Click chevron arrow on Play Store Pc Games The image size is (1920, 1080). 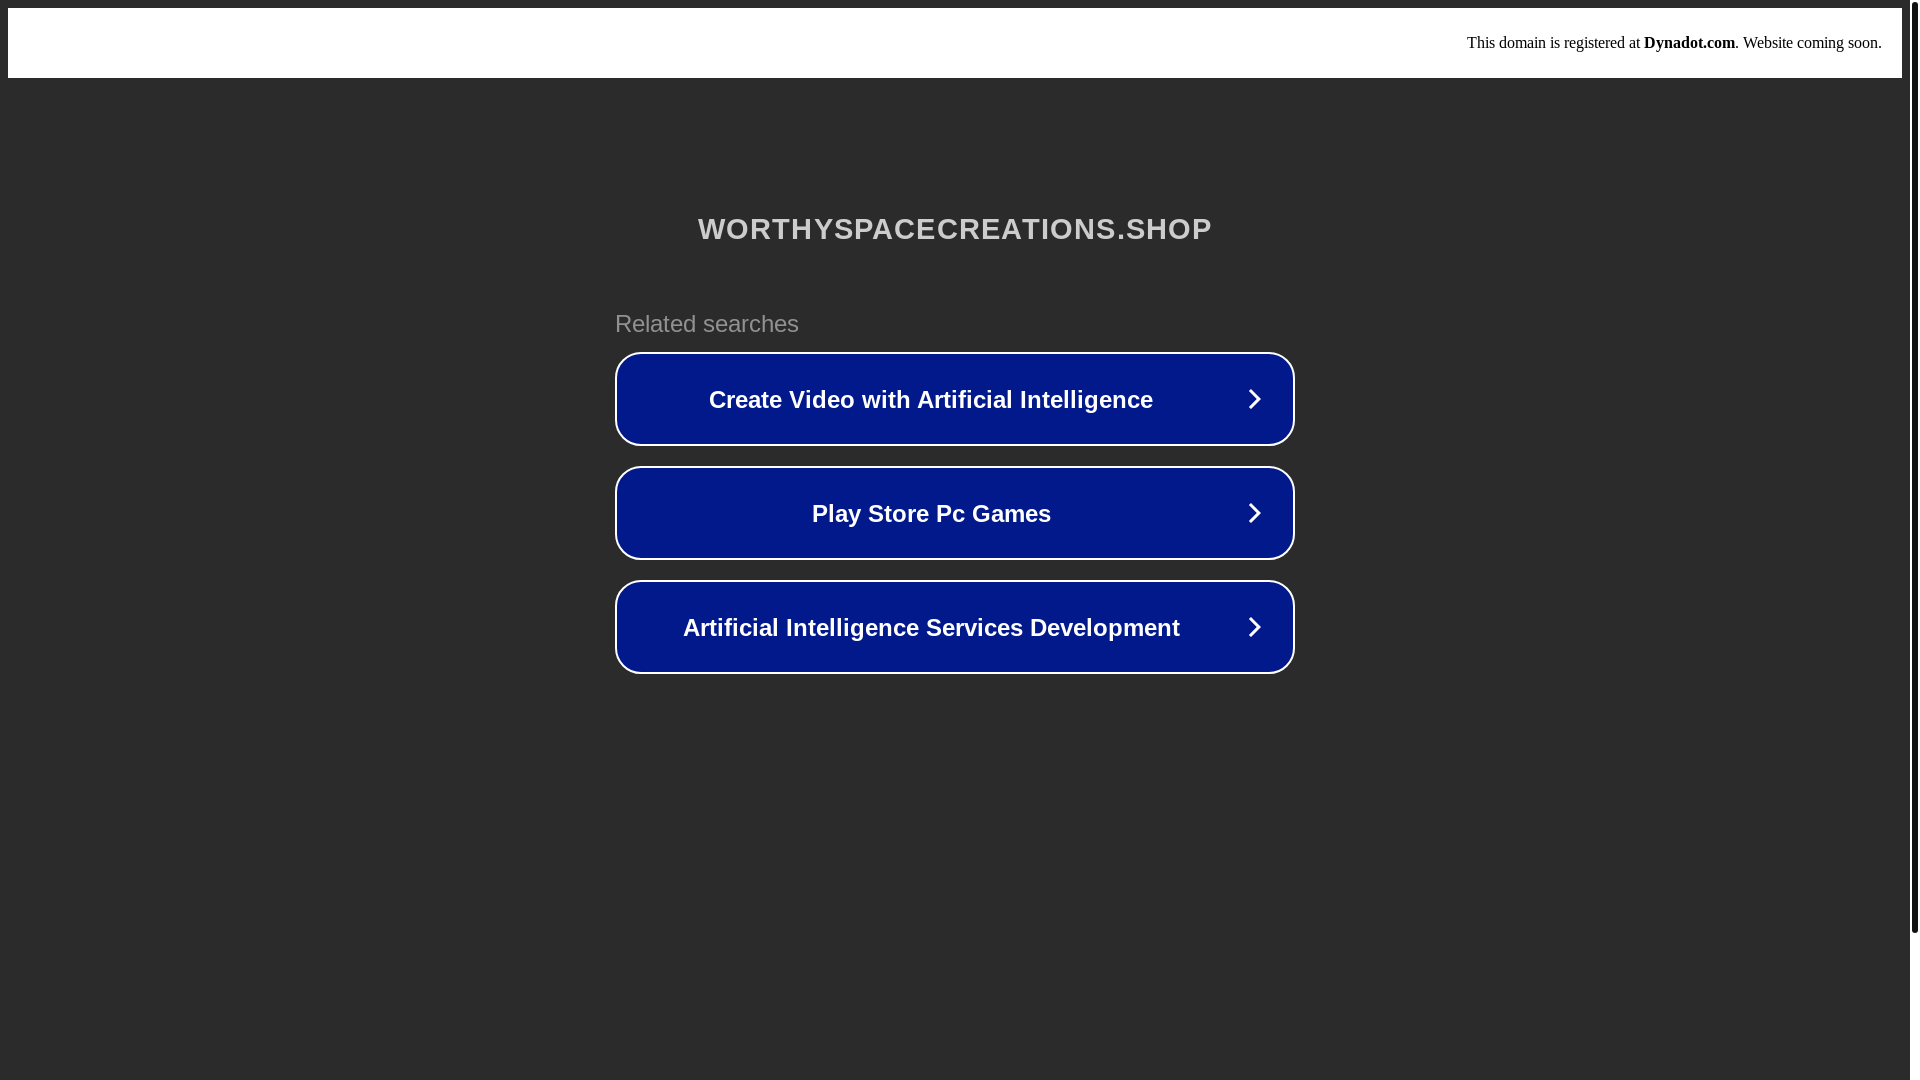pos(1254,513)
